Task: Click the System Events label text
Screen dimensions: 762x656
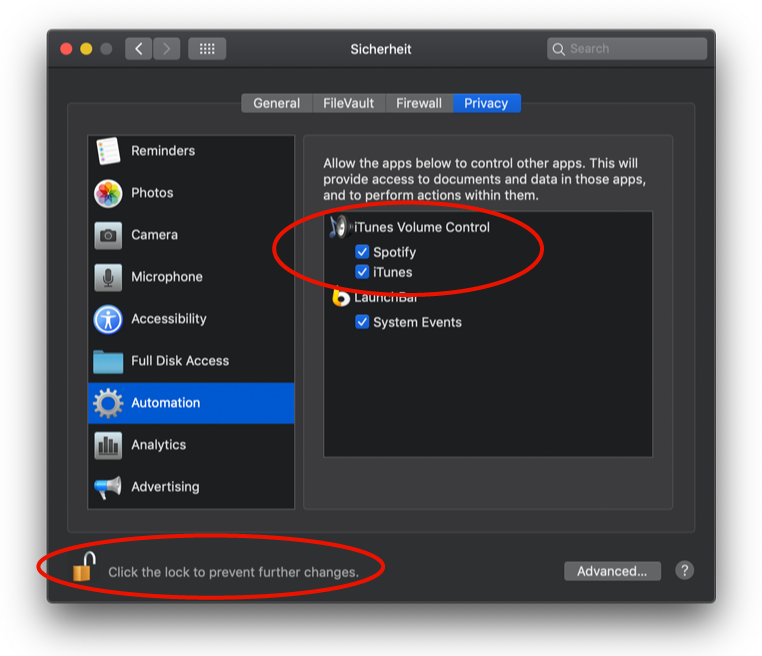Action: (x=417, y=322)
